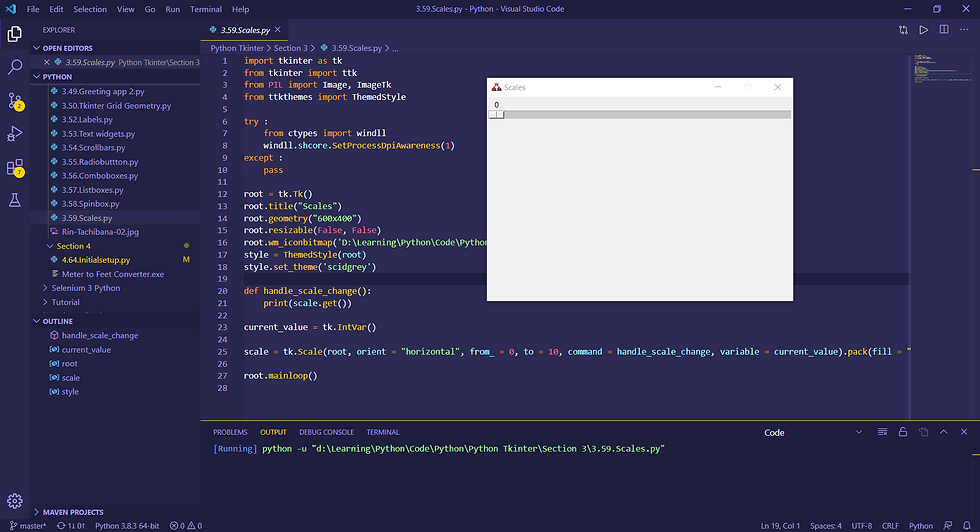The image size is (980, 532).
Task: Split the editor to the right
Action: (944, 30)
